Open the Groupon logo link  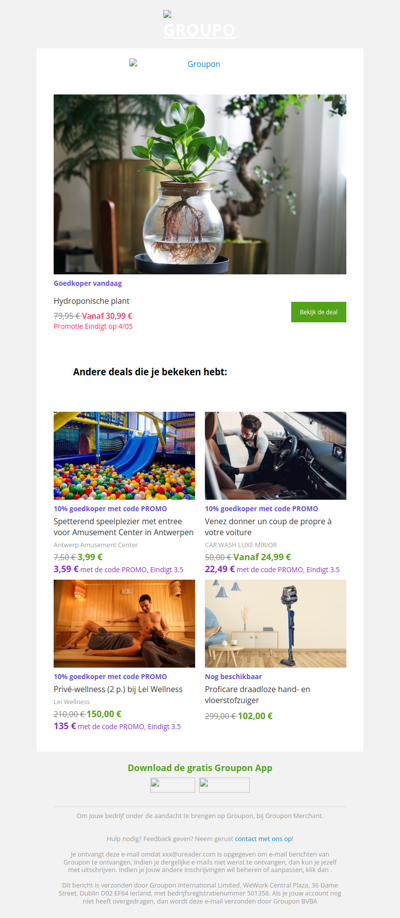click(x=175, y=64)
